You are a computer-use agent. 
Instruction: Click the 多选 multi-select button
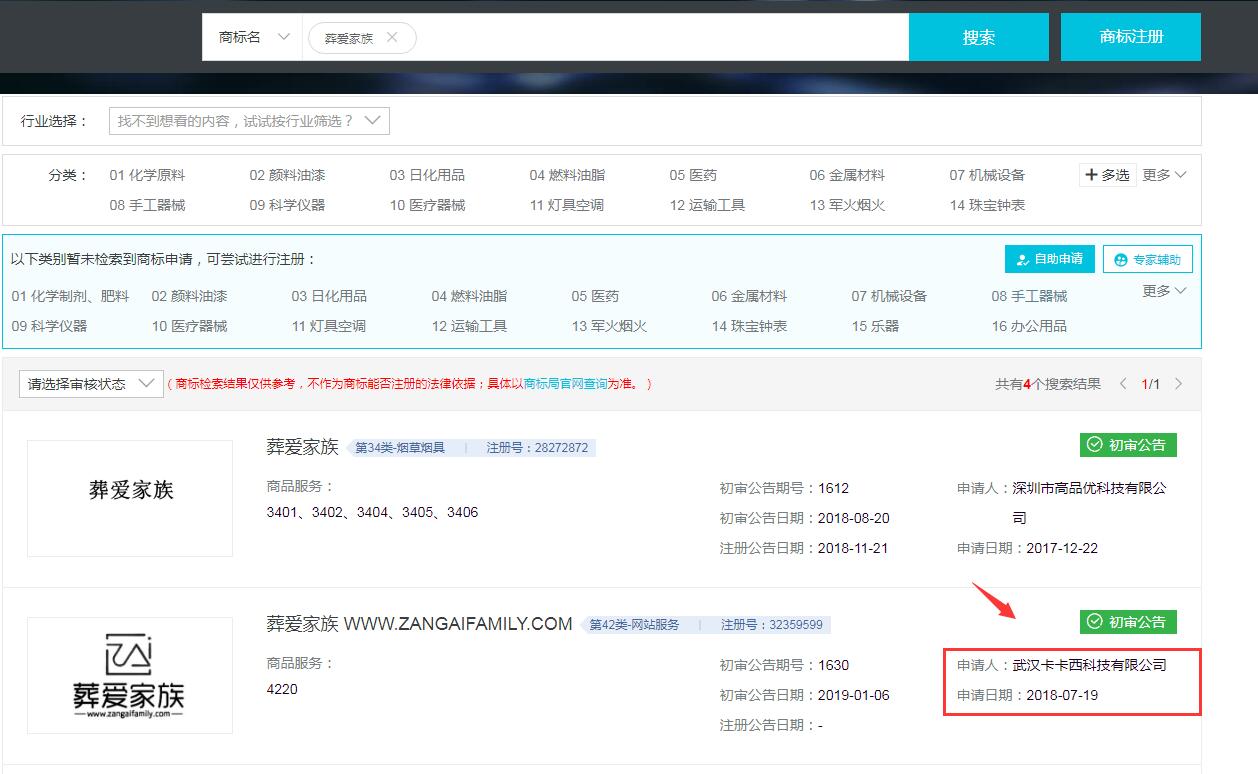point(1107,175)
